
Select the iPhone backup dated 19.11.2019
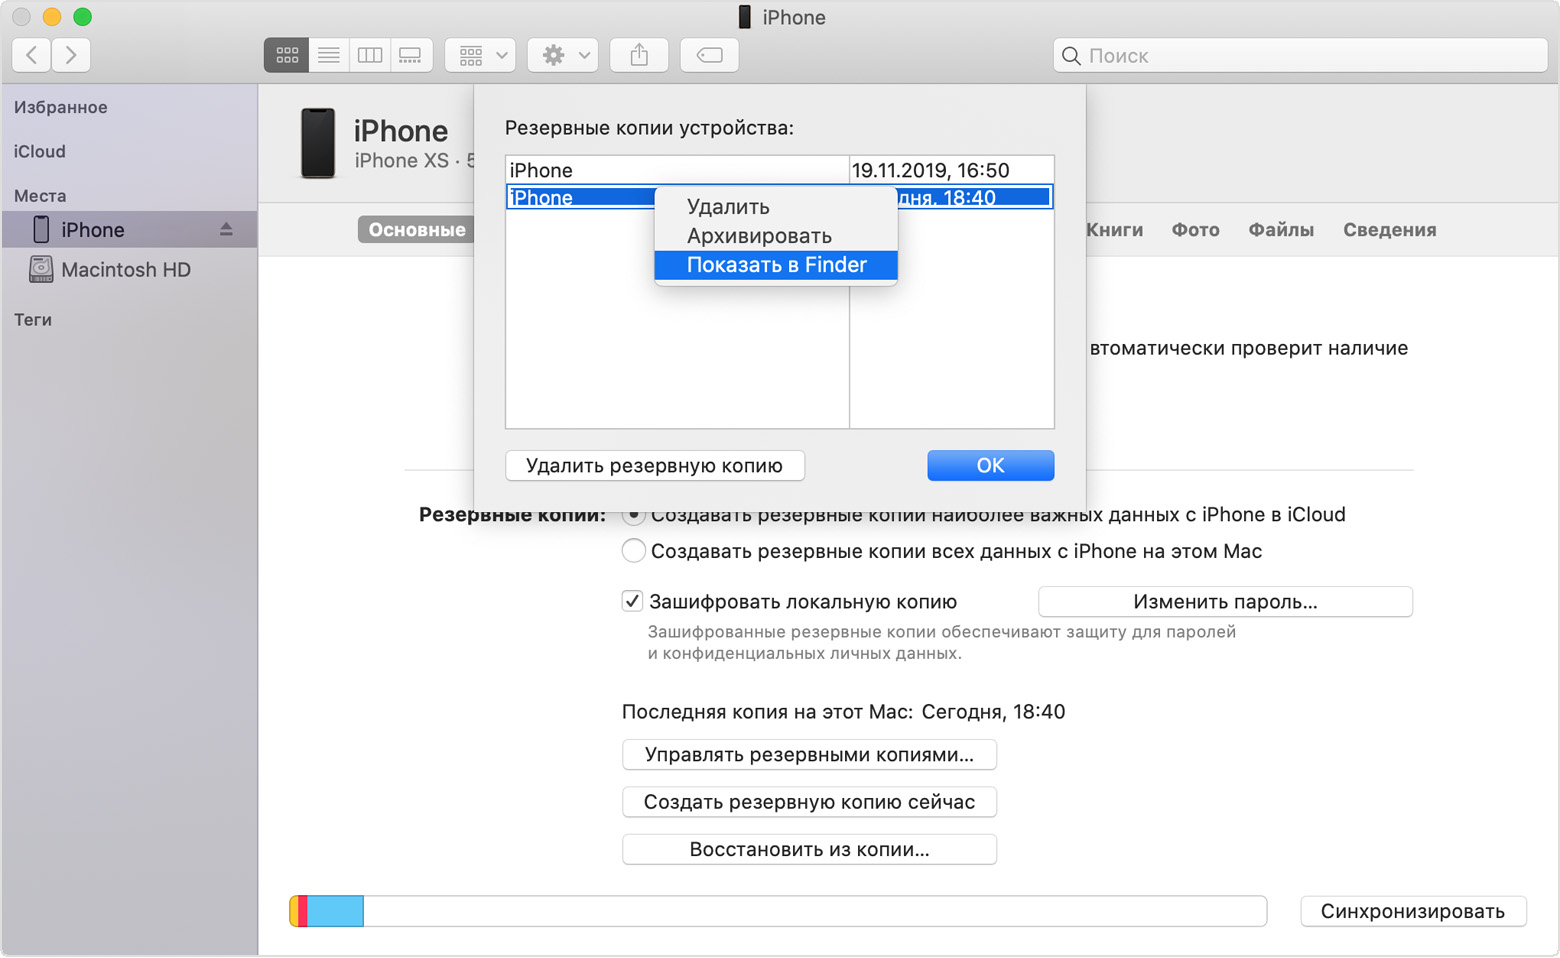tap(780, 170)
